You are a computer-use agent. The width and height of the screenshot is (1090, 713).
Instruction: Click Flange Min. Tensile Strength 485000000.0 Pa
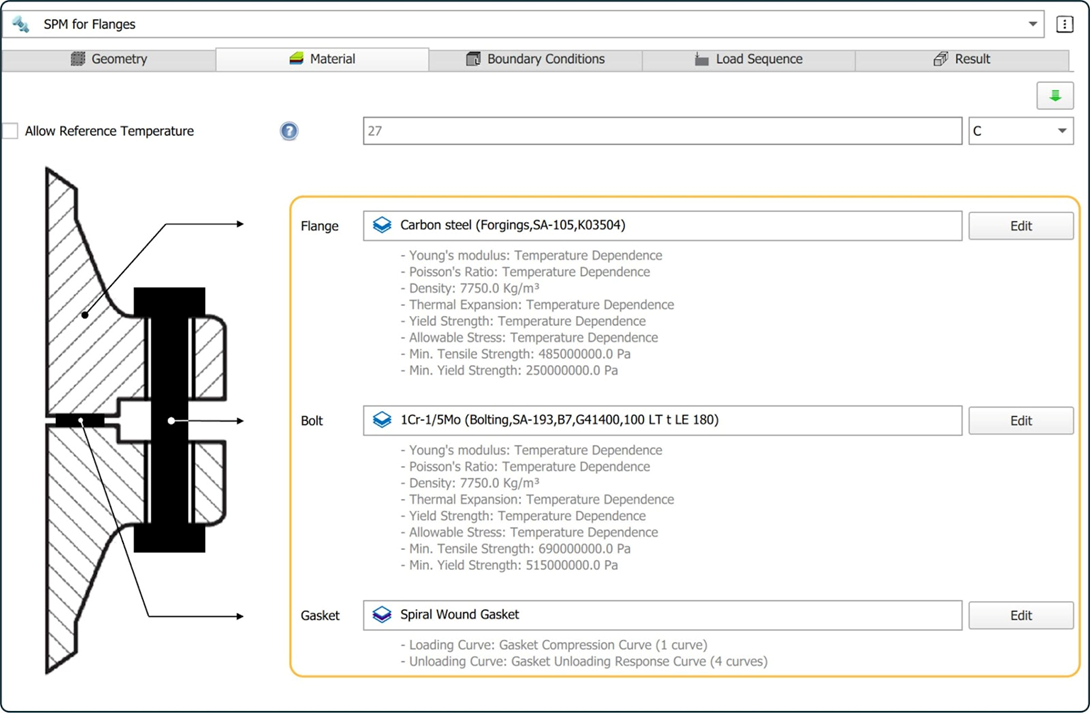[x=516, y=354]
